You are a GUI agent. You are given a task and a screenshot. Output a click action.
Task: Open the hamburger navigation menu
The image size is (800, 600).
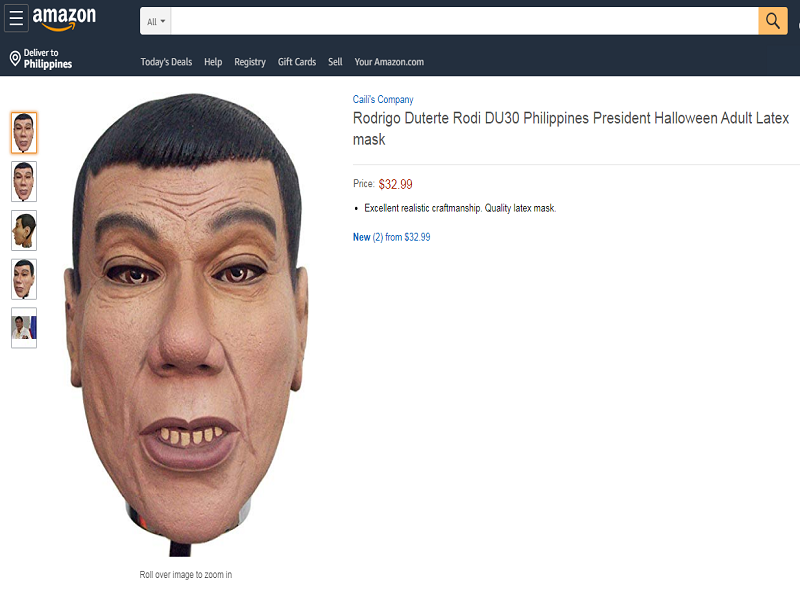coord(16,17)
